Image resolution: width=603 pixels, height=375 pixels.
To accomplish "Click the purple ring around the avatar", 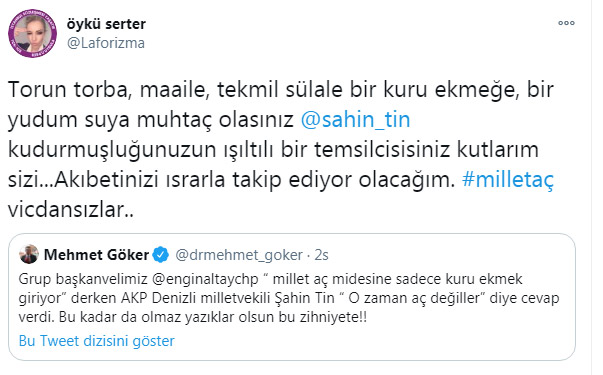I will 10,33.
